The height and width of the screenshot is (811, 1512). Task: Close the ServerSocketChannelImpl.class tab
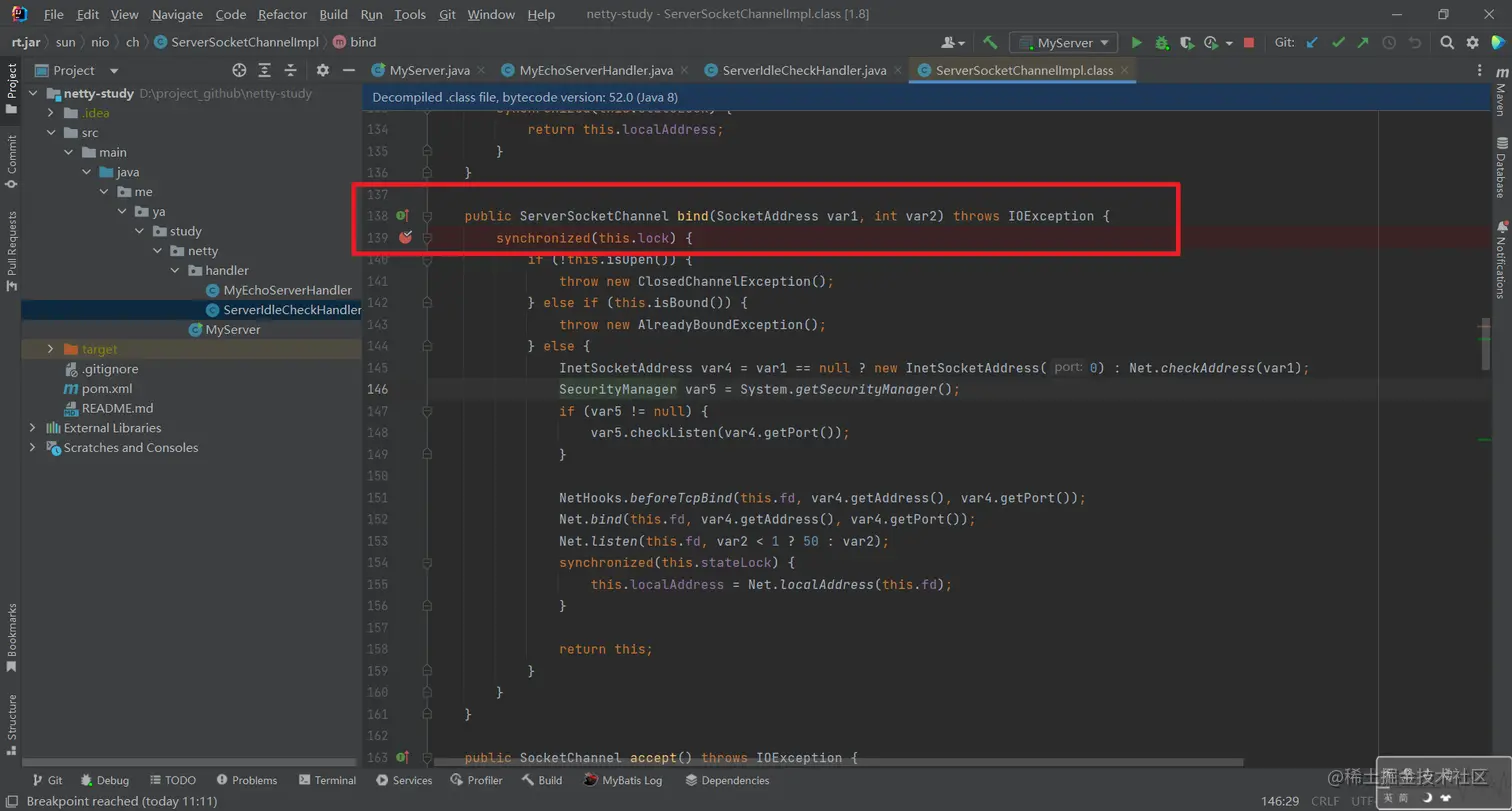pos(1125,70)
